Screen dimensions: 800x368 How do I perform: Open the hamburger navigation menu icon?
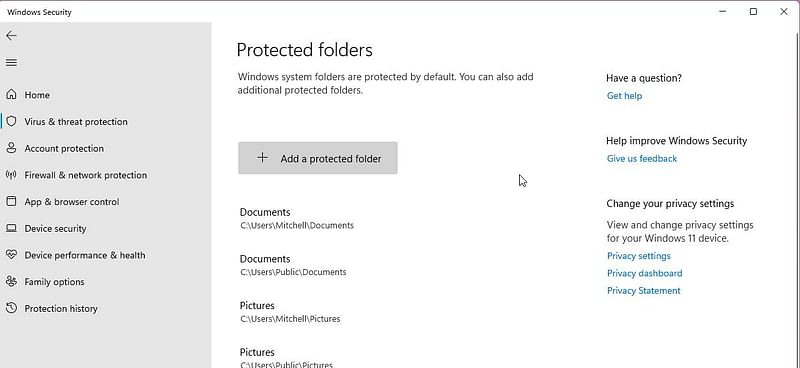click(11, 63)
